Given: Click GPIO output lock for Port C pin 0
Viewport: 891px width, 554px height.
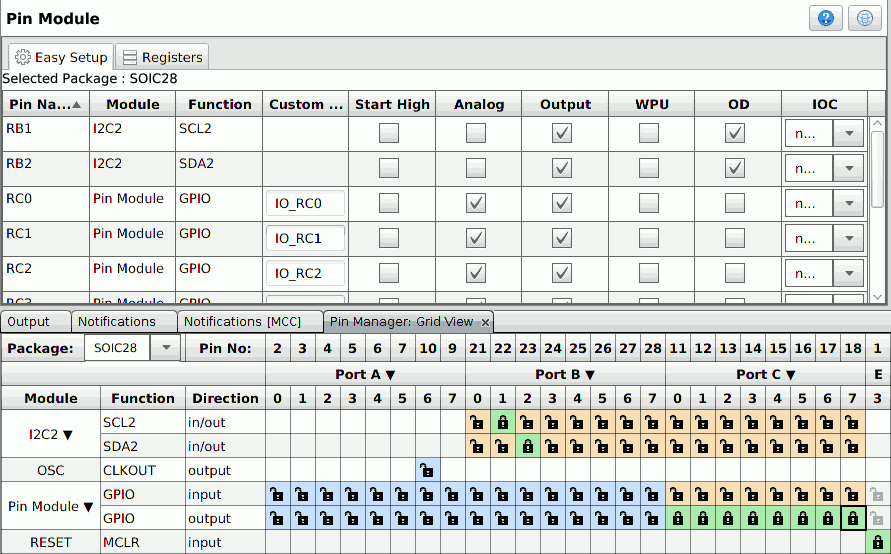Looking at the screenshot, I should [677, 518].
